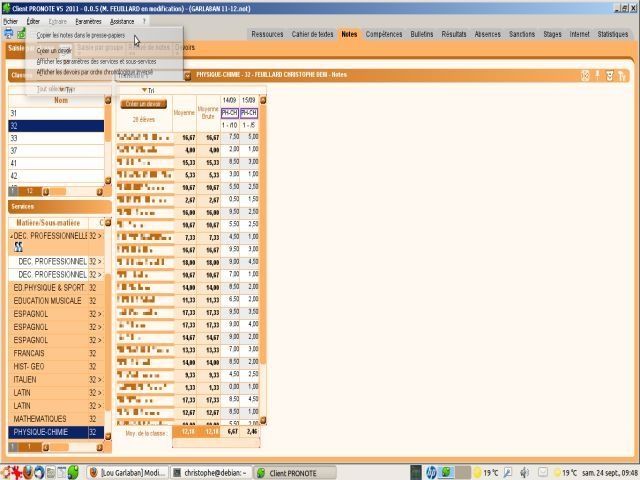Open the Paramètres menu
This screenshot has width=640, height=480.
88,21
